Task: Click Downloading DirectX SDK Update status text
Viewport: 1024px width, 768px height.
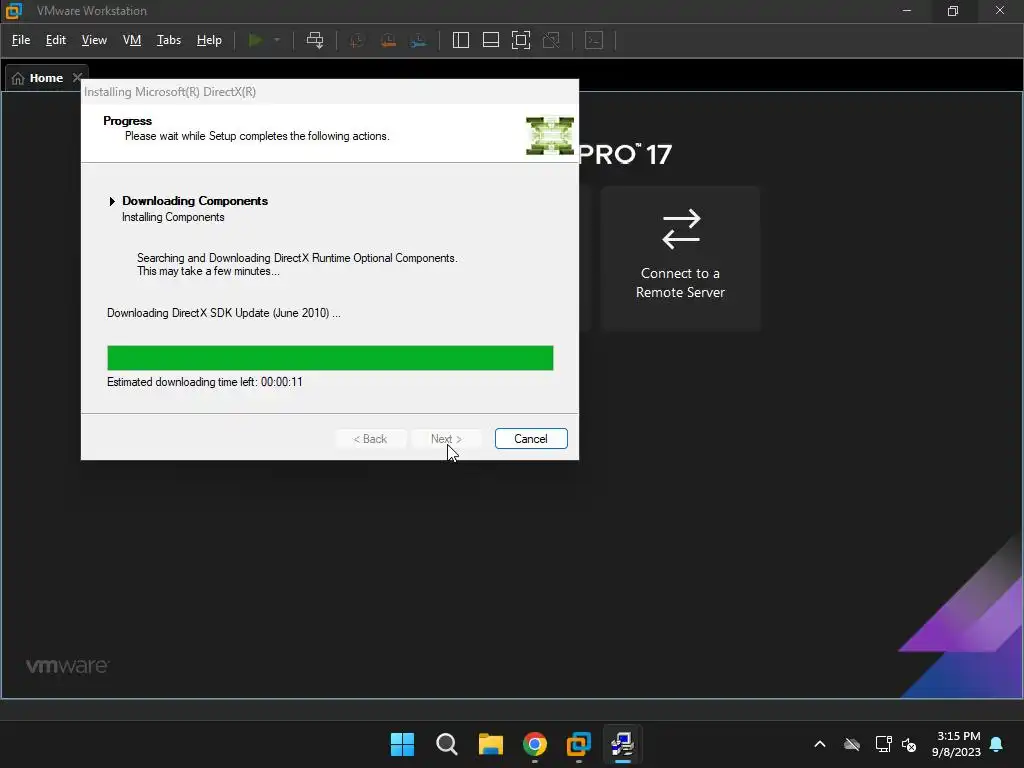Action: click(x=223, y=313)
